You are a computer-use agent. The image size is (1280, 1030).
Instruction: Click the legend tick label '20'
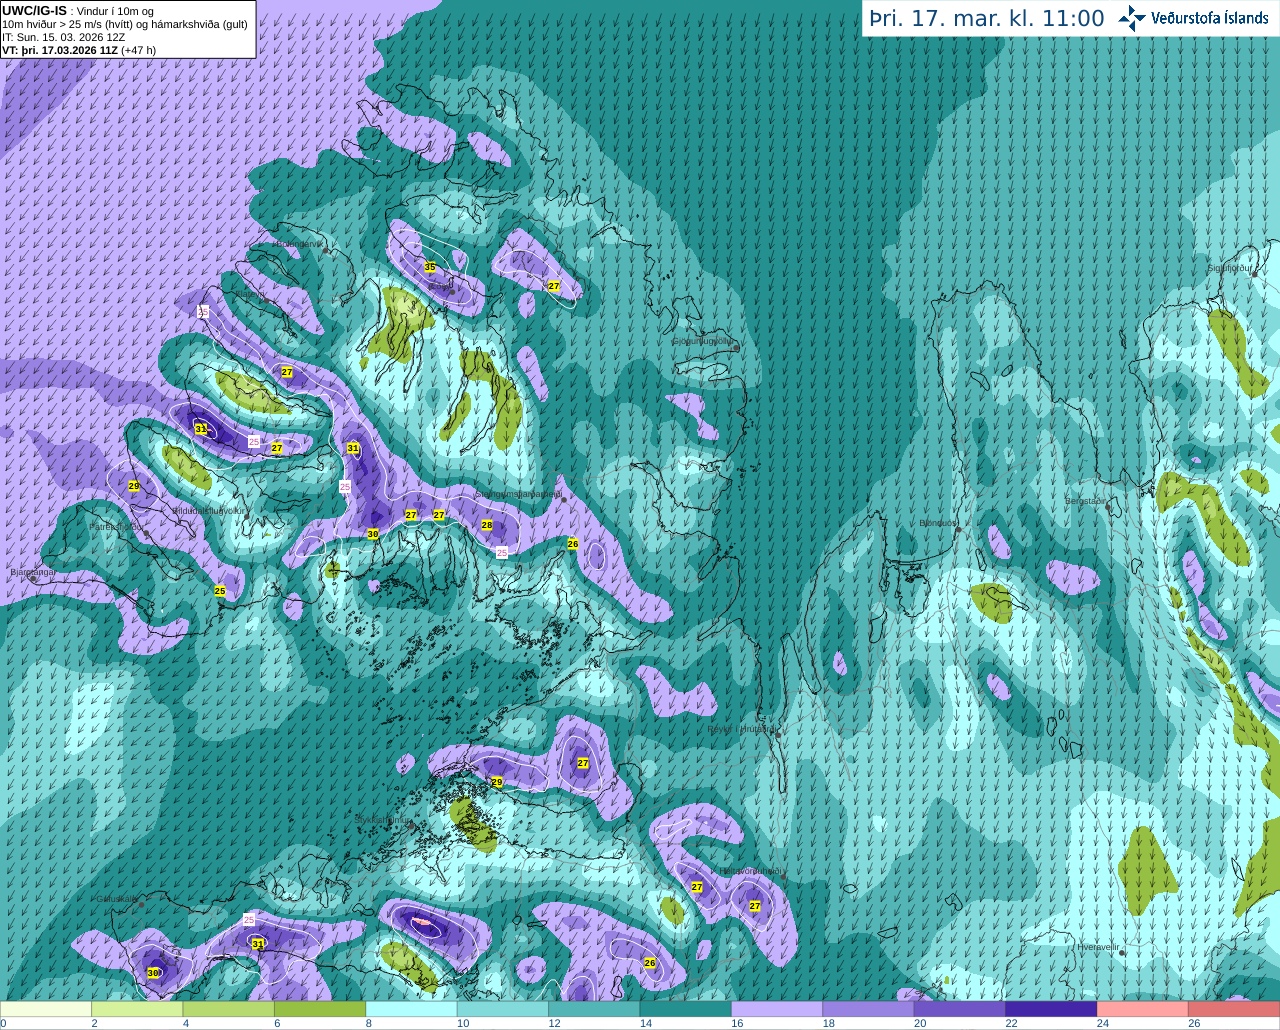(920, 1023)
